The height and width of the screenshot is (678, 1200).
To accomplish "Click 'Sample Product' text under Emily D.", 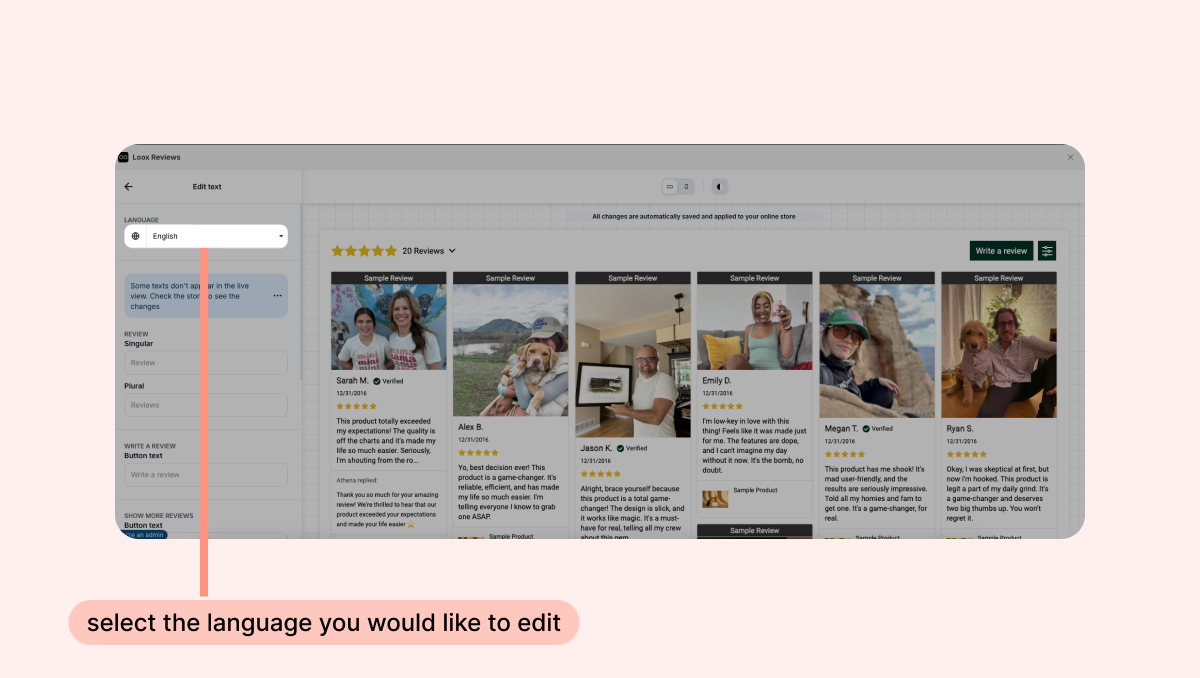I will pos(755,490).
